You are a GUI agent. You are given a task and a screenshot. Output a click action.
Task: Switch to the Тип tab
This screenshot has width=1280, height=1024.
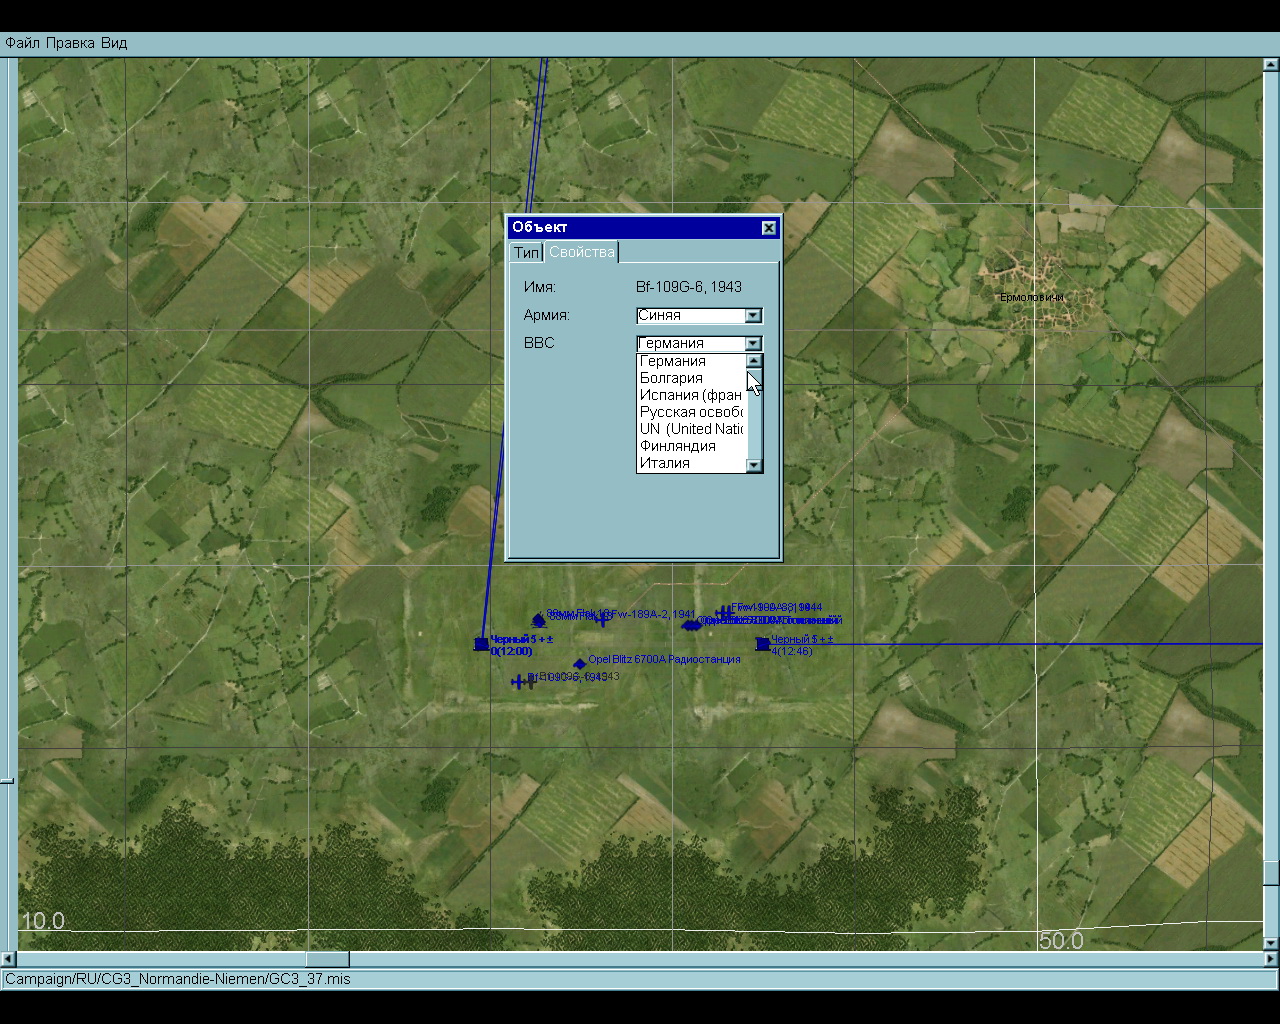pyautogui.click(x=526, y=252)
